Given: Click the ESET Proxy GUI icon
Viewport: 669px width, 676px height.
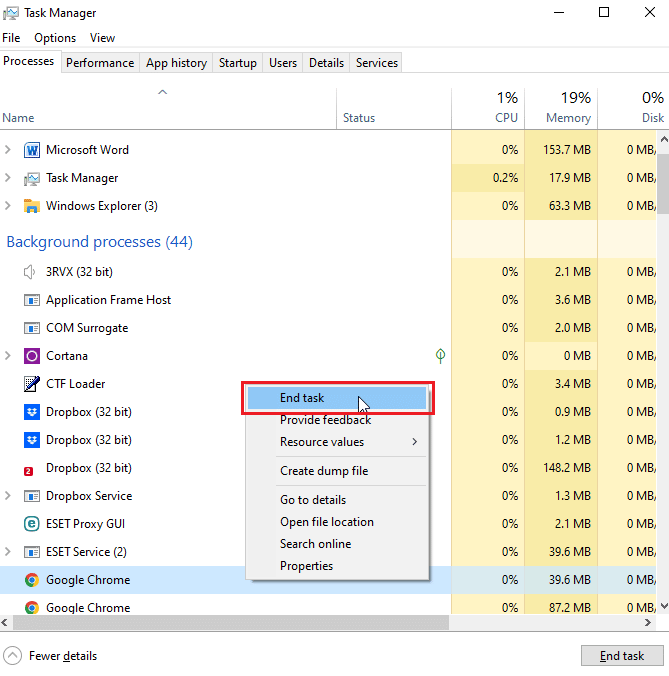Looking at the screenshot, I should 31,524.
